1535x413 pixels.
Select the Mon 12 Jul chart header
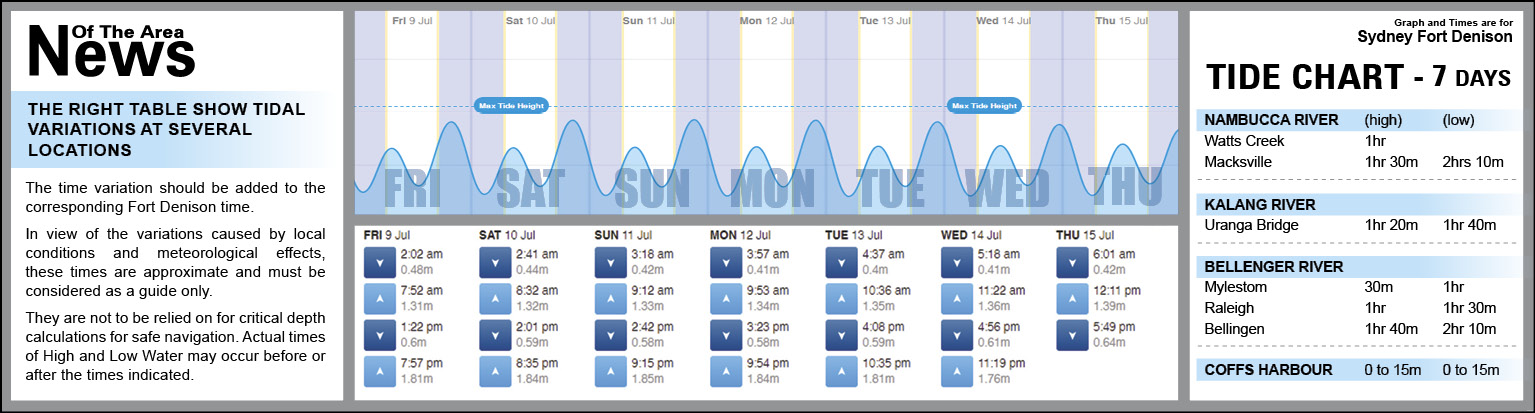coord(765,20)
